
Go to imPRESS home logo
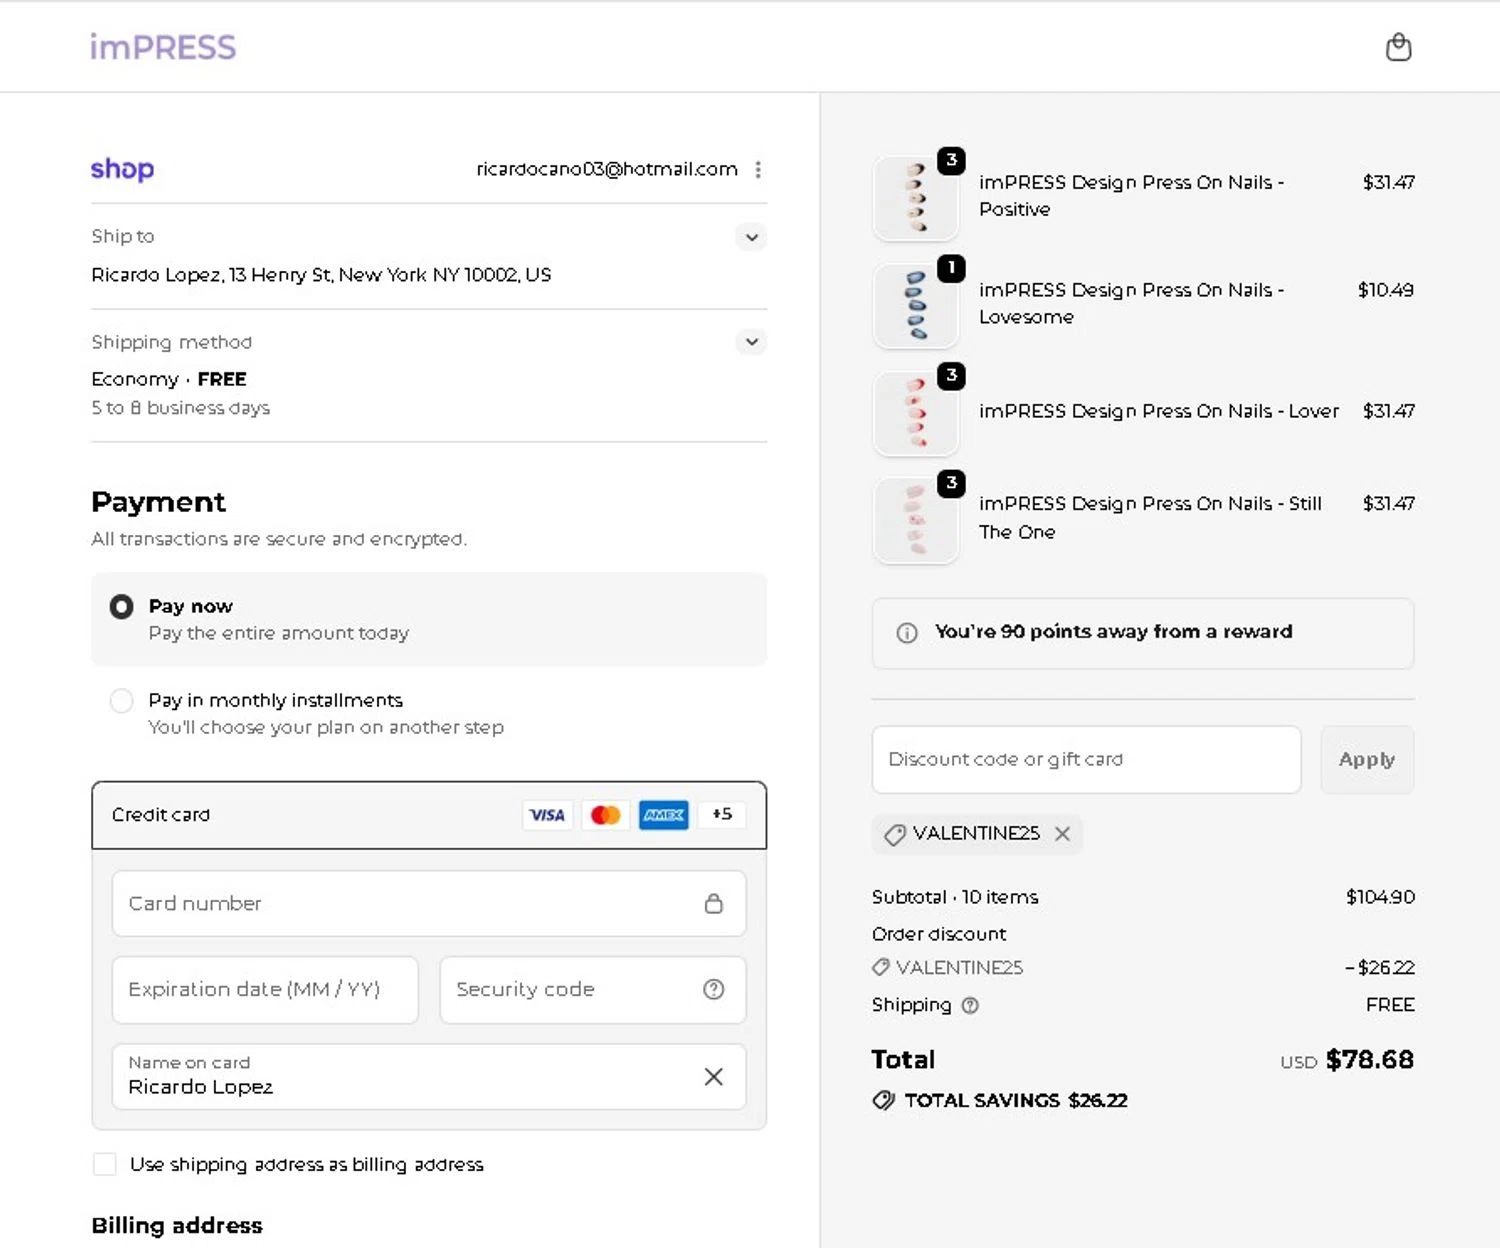(163, 47)
